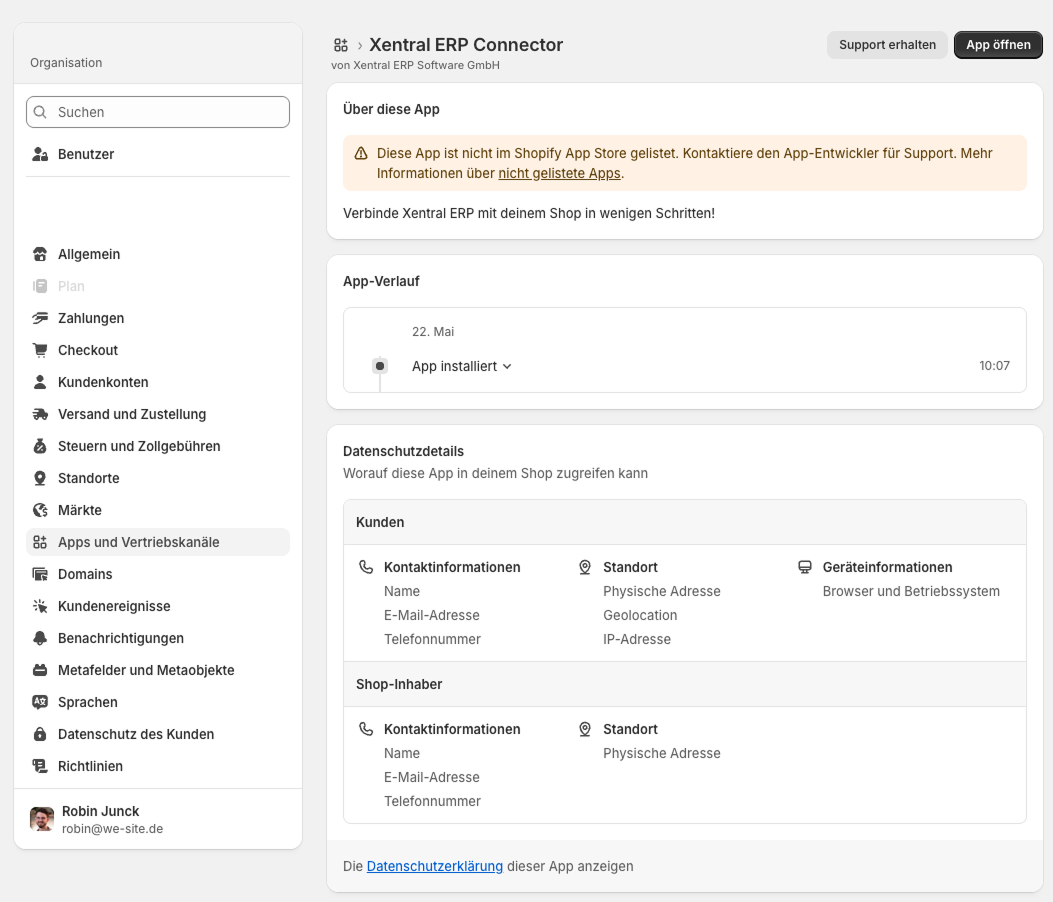This screenshot has height=902, width=1053.
Task: Click the Kundenereignisse cursor icon
Action: [40, 606]
